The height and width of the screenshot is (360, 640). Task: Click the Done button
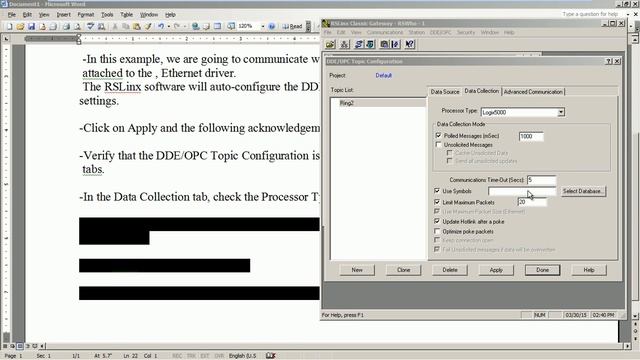click(x=542, y=270)
